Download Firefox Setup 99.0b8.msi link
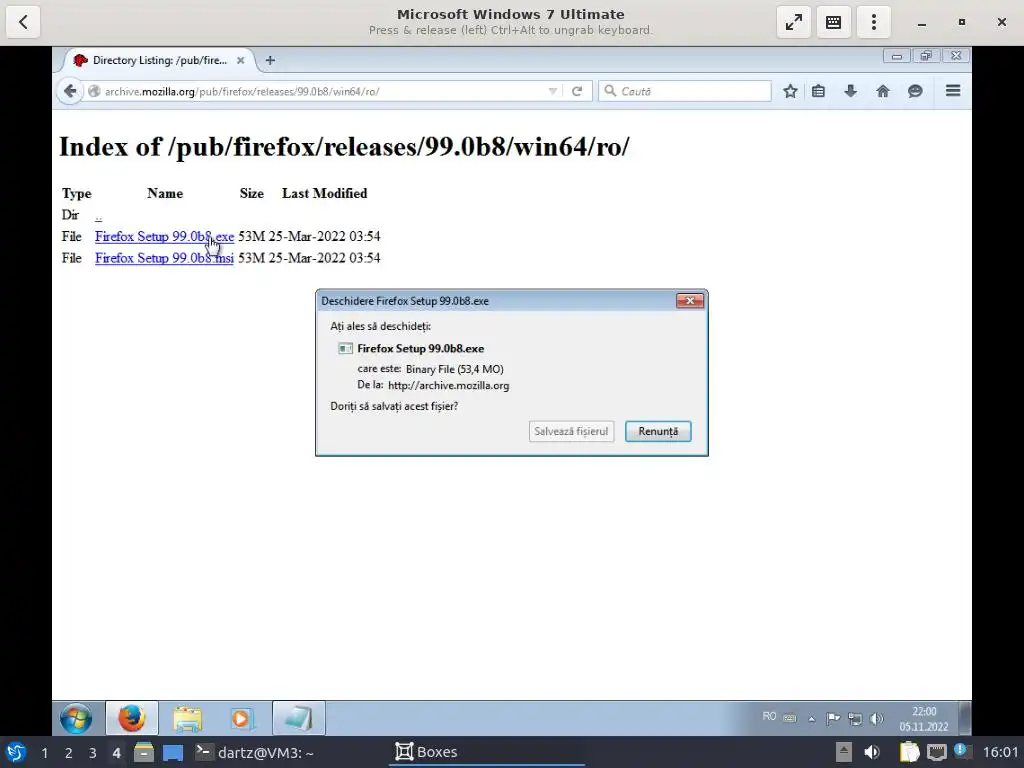1024x768 pixels. click(x=165, y=258)
